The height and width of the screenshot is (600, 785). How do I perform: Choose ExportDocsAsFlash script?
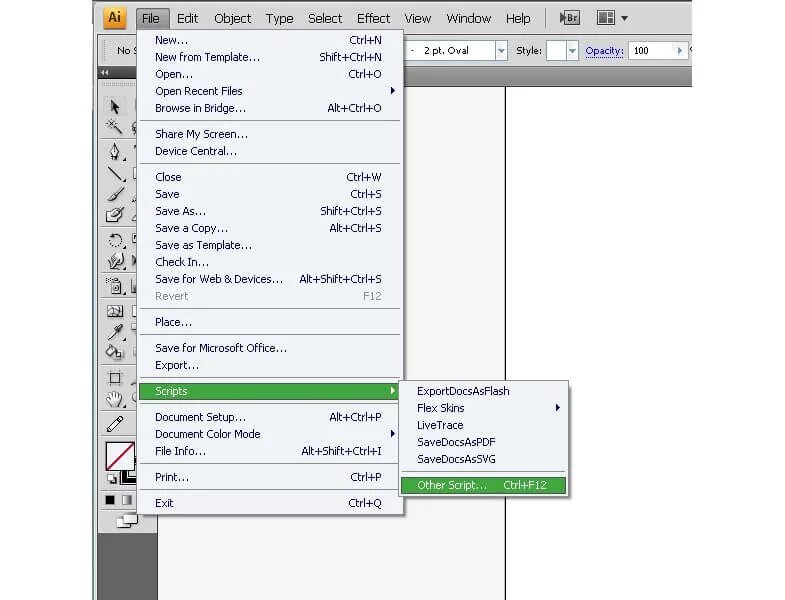pyautogui.click(x=484, y=391)
